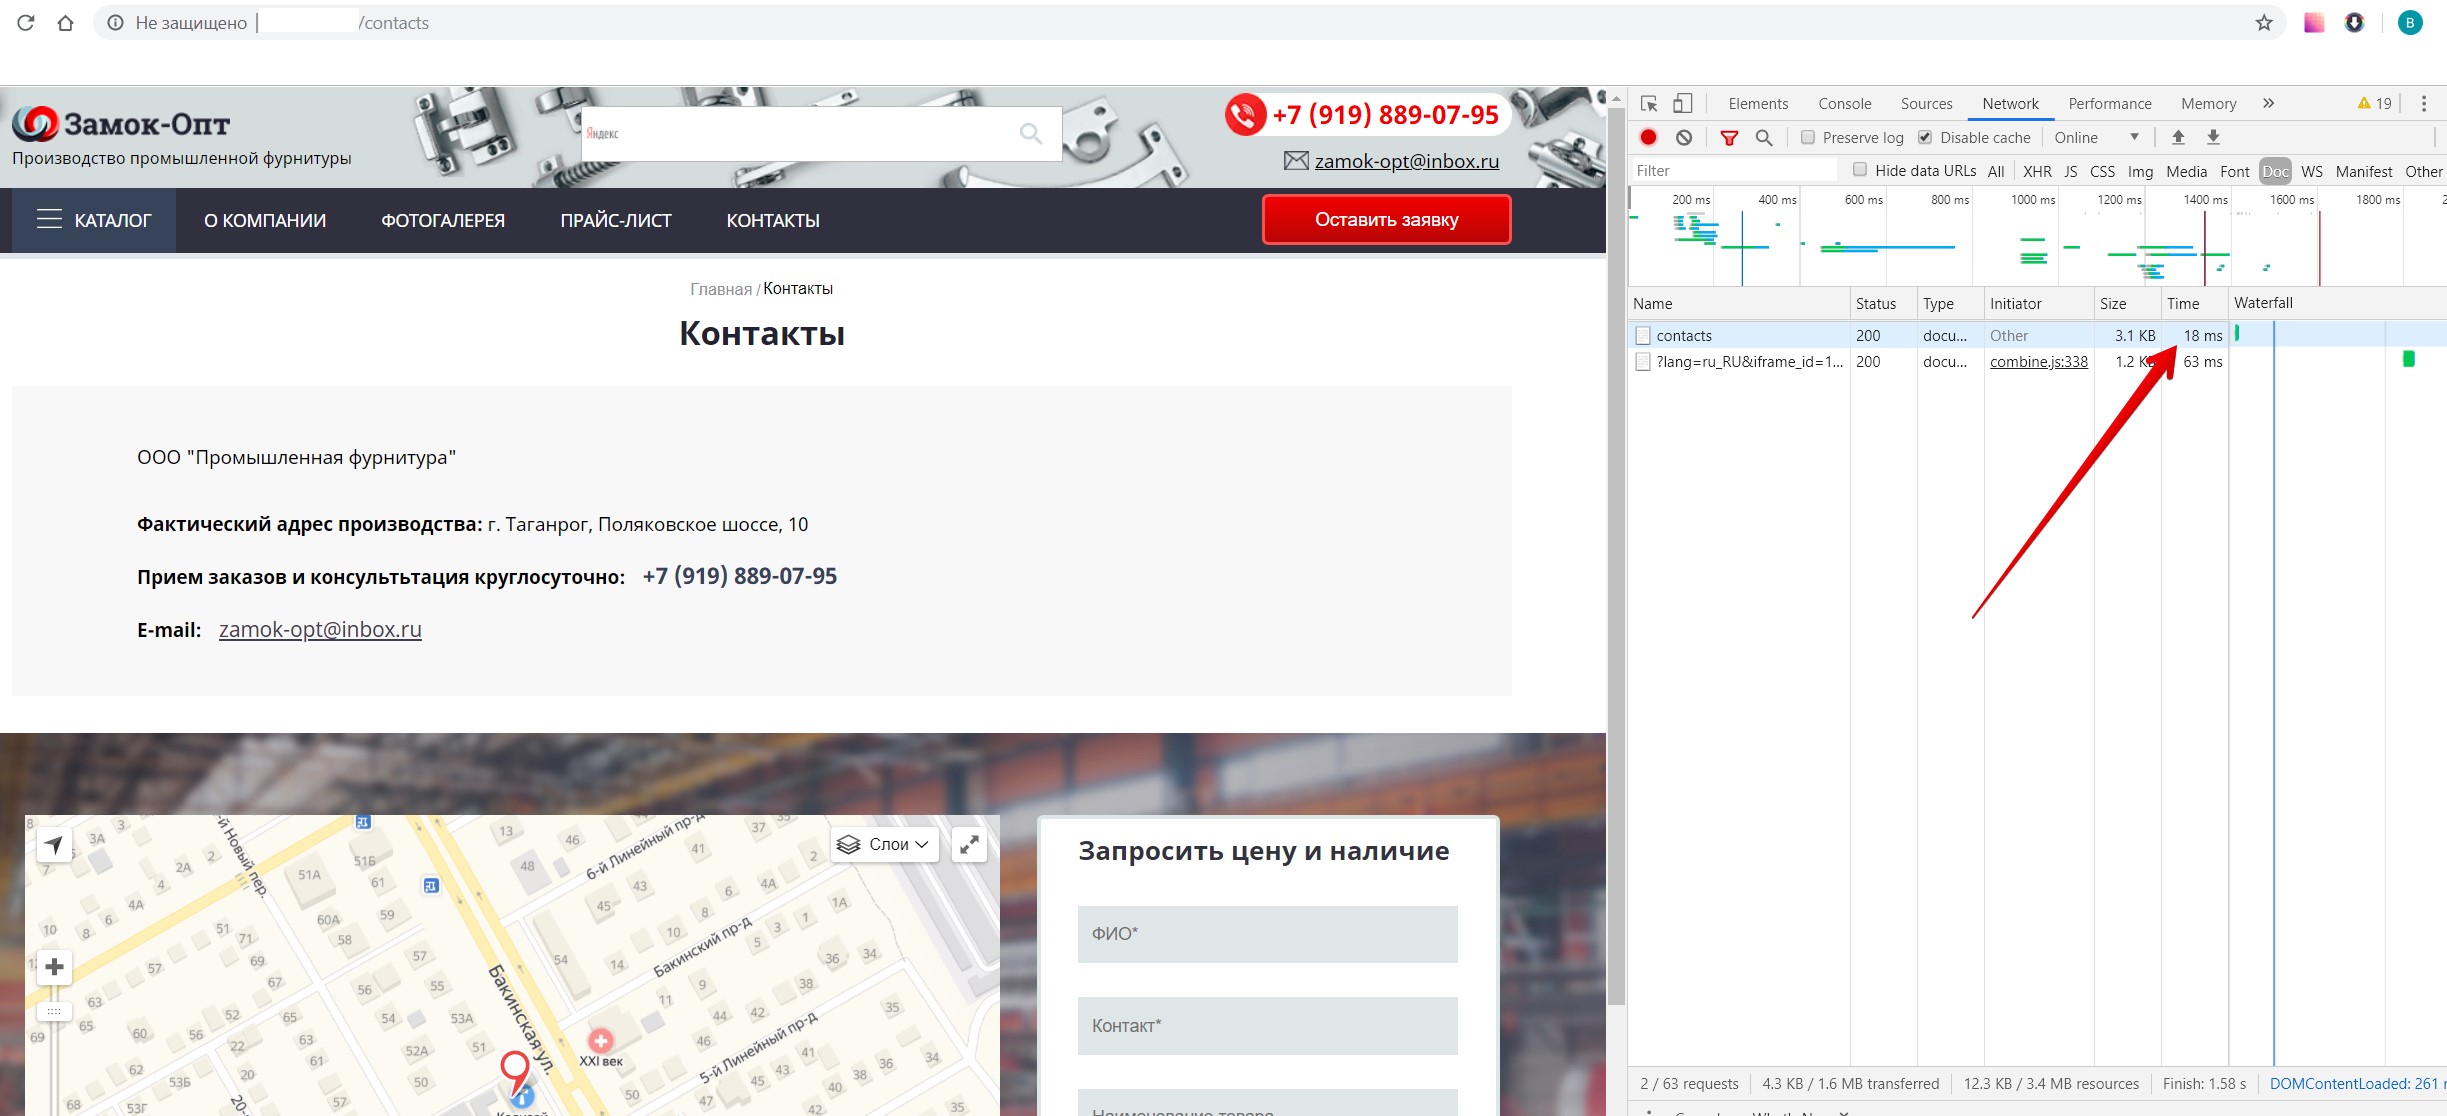
Task: Clear network log with the clear icon
Action: [x=1684, y=138]
